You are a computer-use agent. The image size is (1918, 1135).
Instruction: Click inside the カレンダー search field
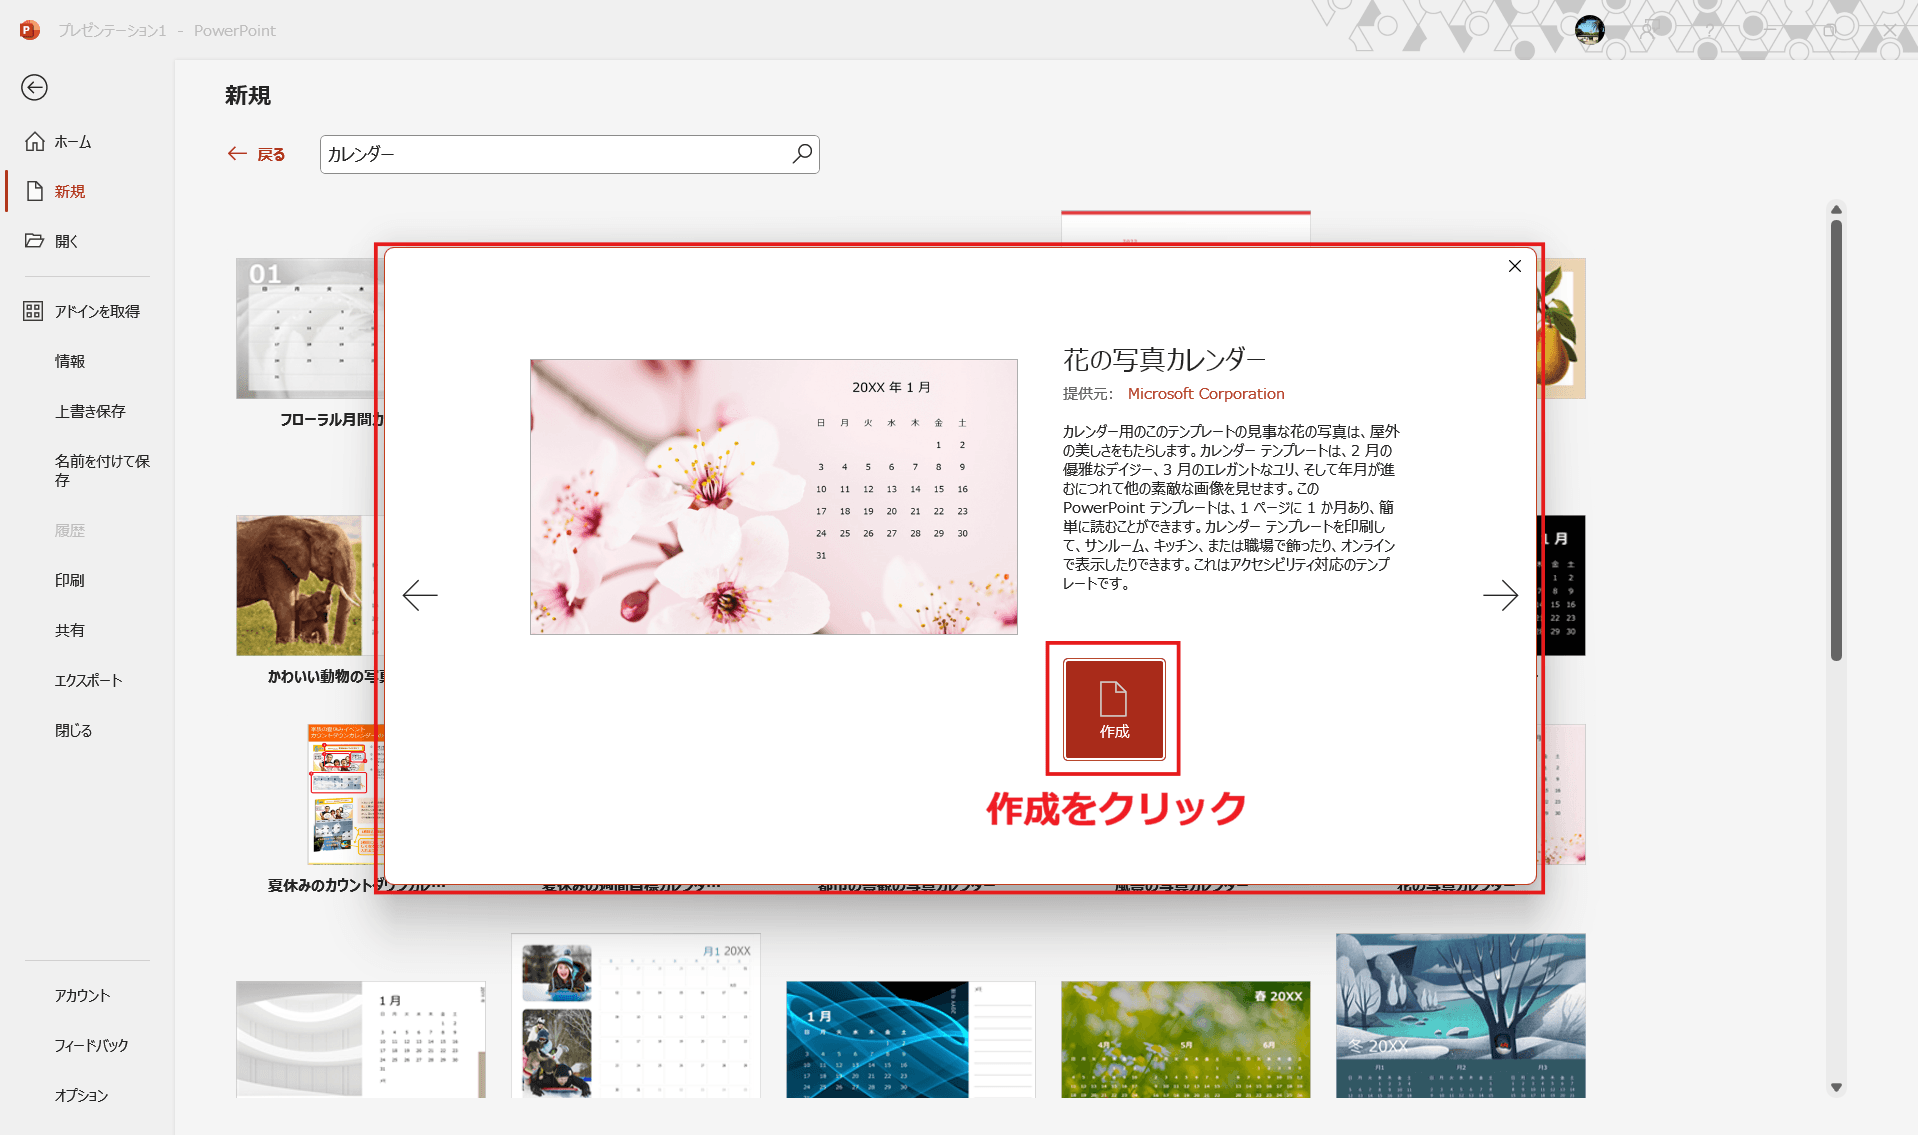[560, 154]
